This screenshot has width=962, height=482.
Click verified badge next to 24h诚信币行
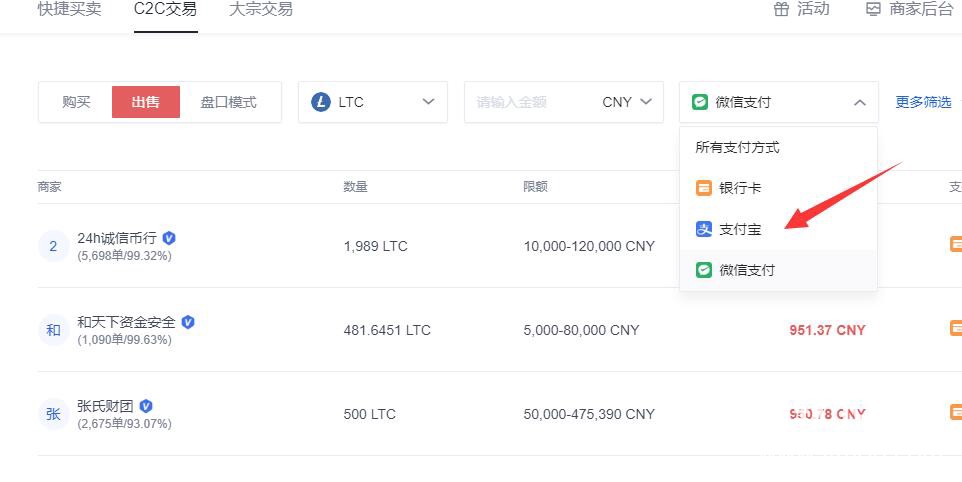point(169,238)
